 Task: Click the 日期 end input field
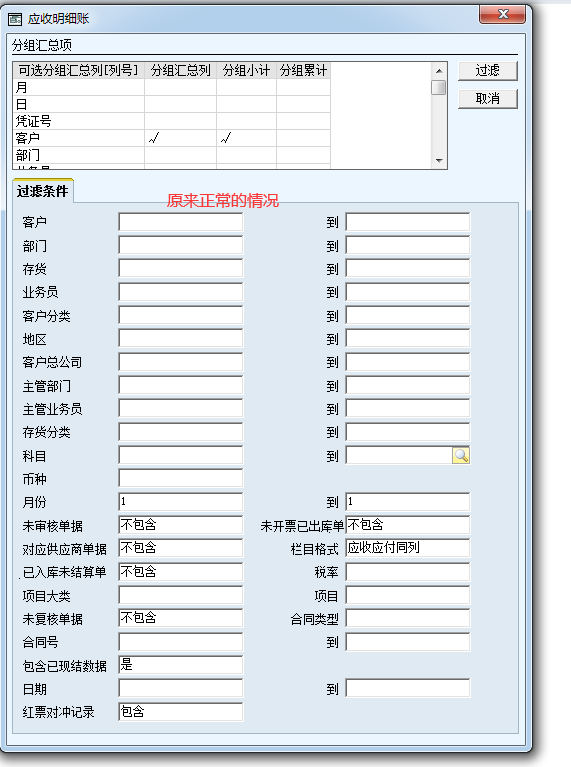(x=408, y=688)
